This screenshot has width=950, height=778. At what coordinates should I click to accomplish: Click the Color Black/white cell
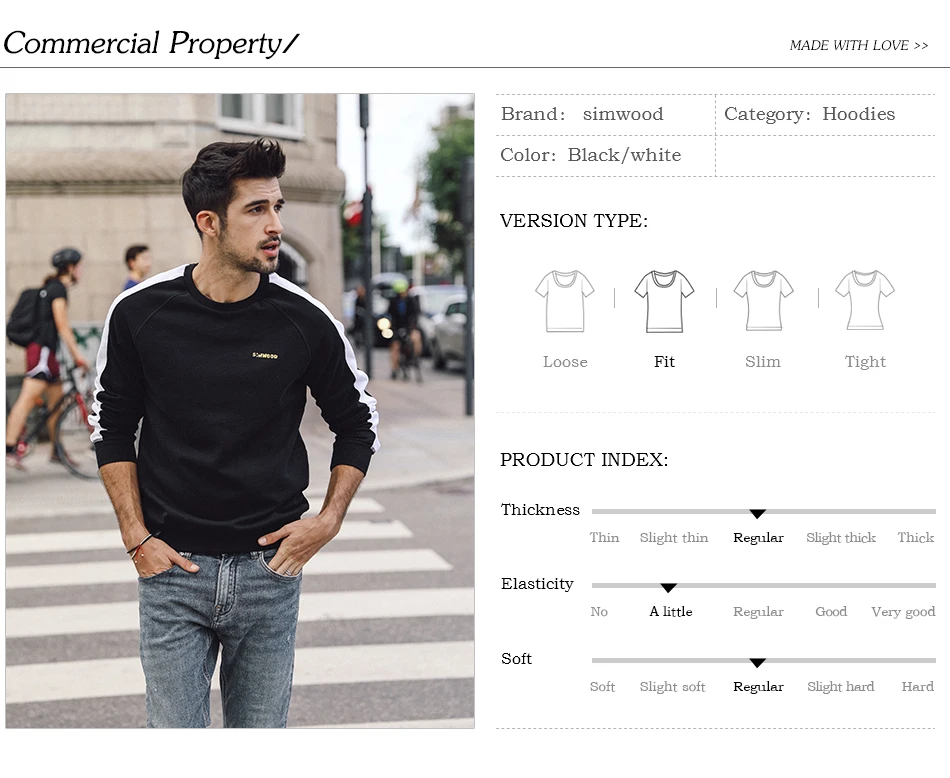pos(605,156)
